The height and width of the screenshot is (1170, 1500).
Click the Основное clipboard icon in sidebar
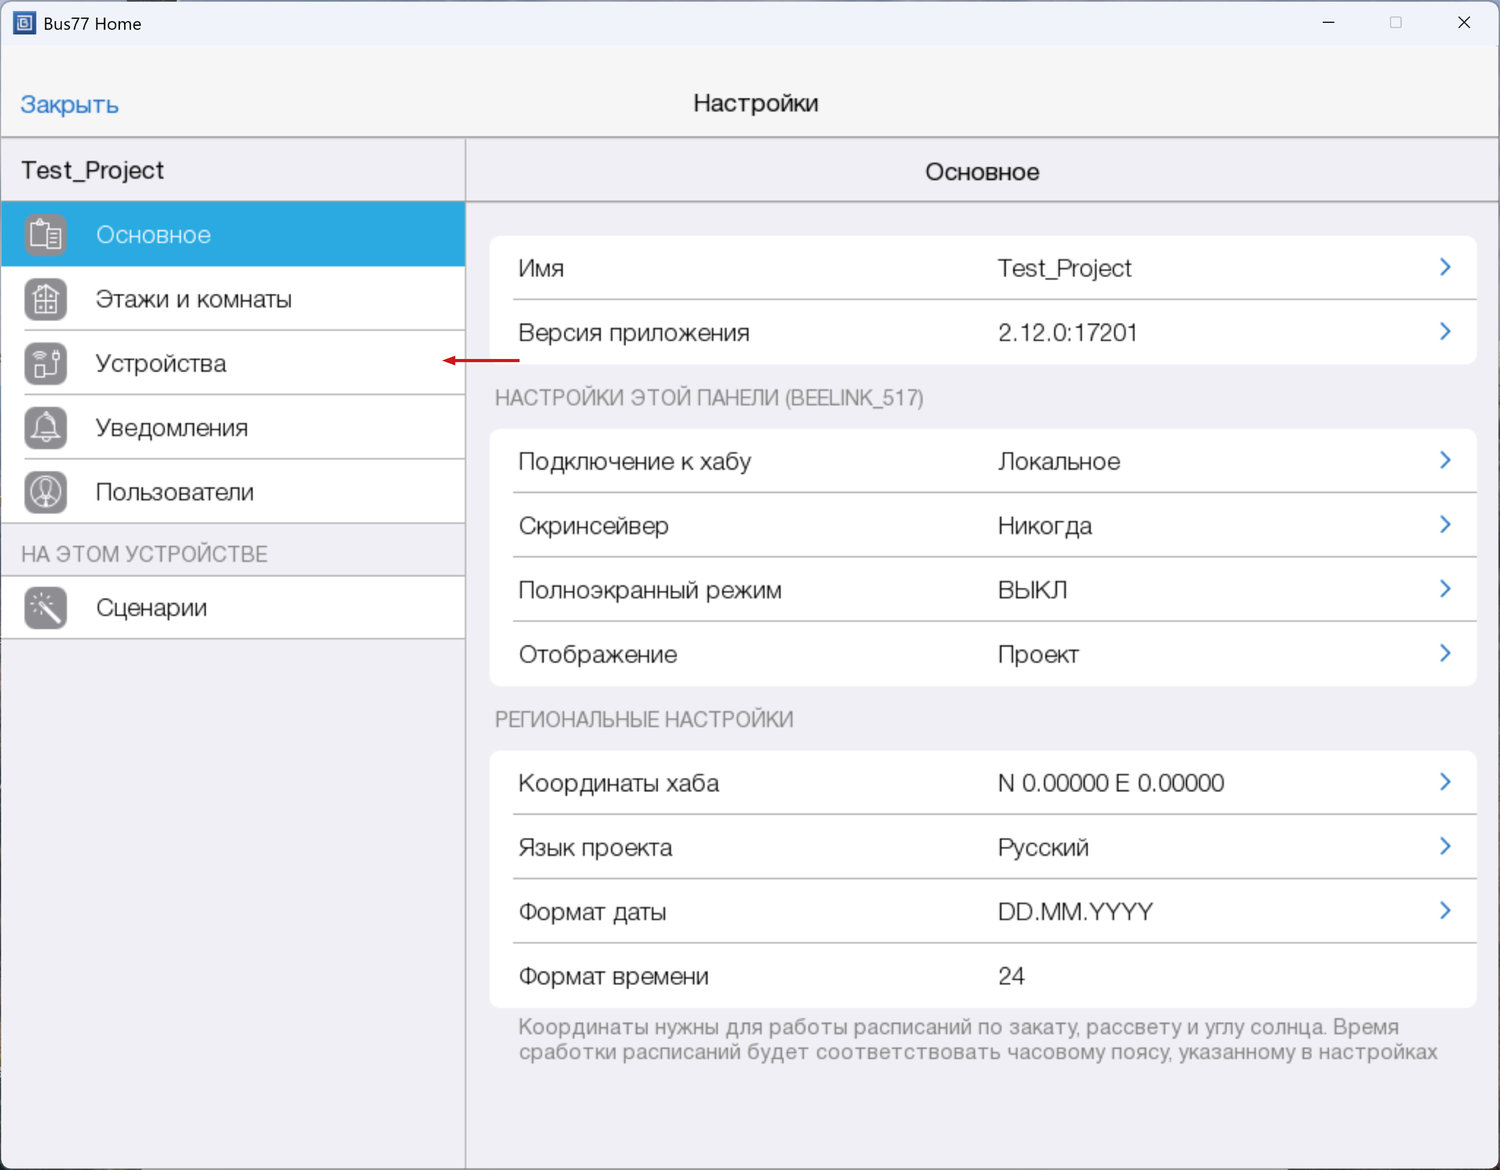pyautogui.click(x=46, y=235)
